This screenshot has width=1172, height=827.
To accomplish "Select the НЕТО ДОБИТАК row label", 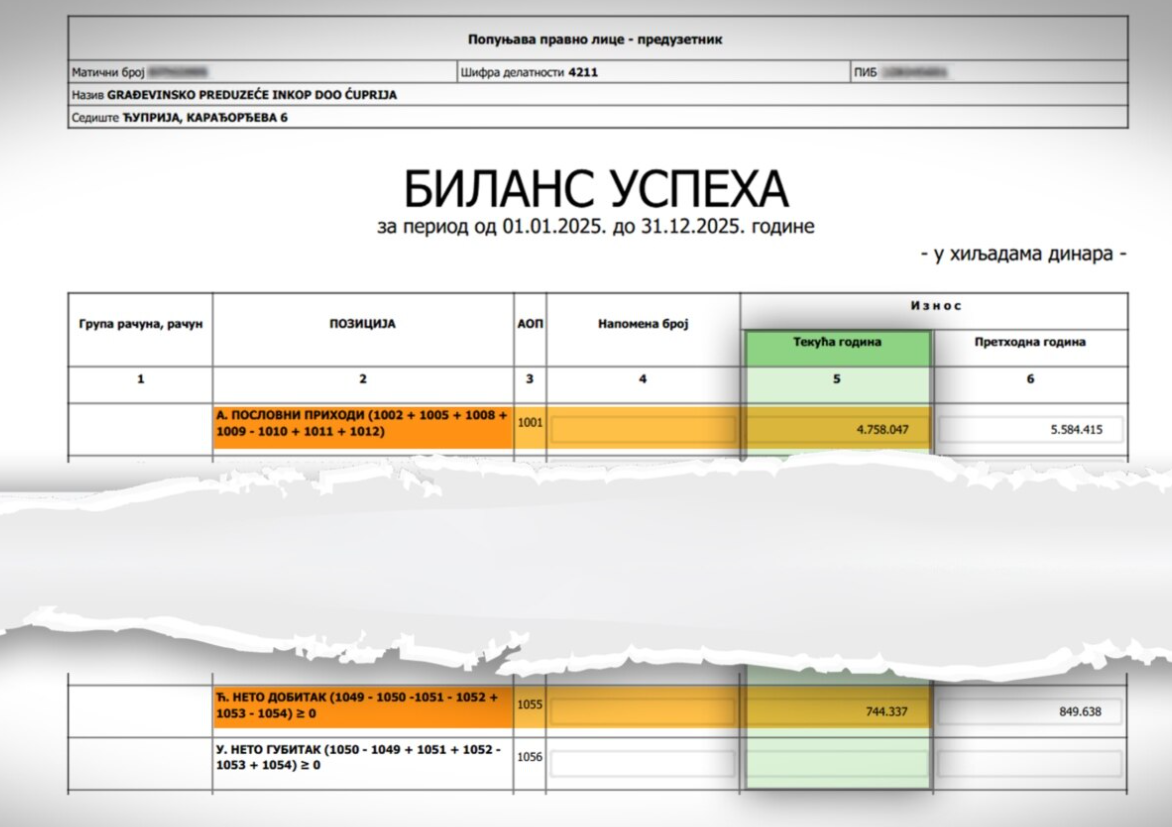I will pos(363,705).
